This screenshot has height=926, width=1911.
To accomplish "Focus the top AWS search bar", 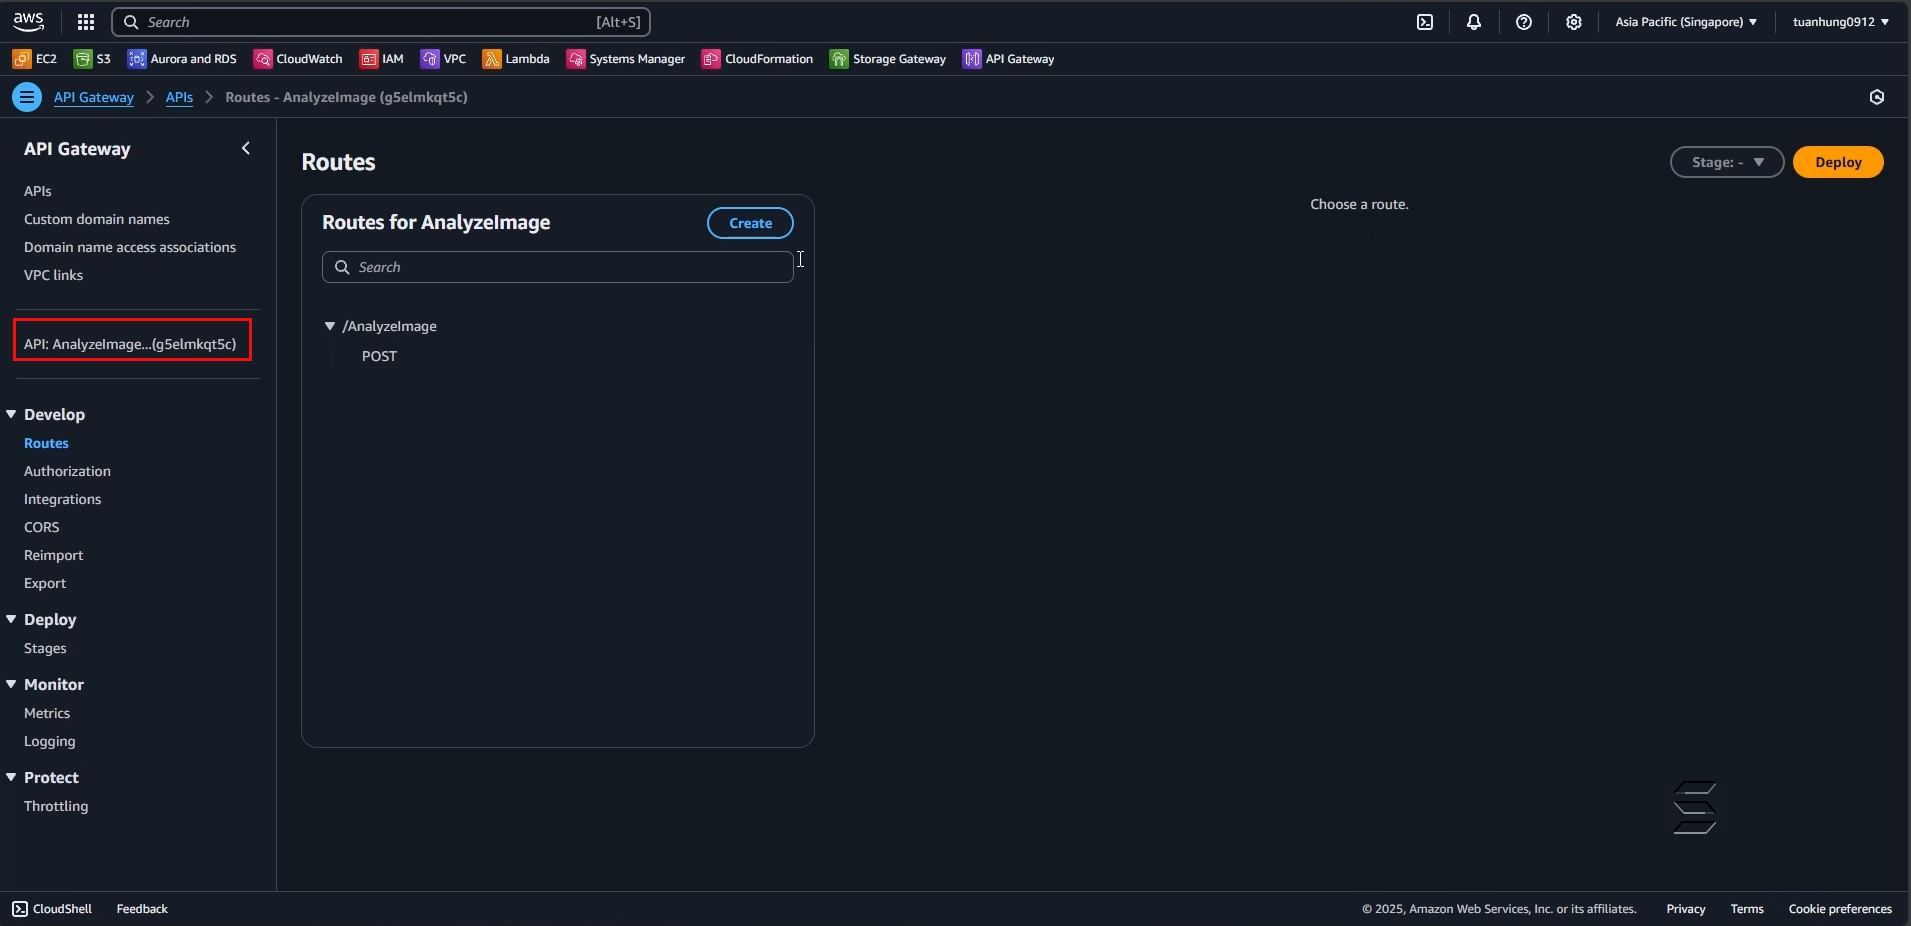I will pyautogui.click(x=381, y=22).
